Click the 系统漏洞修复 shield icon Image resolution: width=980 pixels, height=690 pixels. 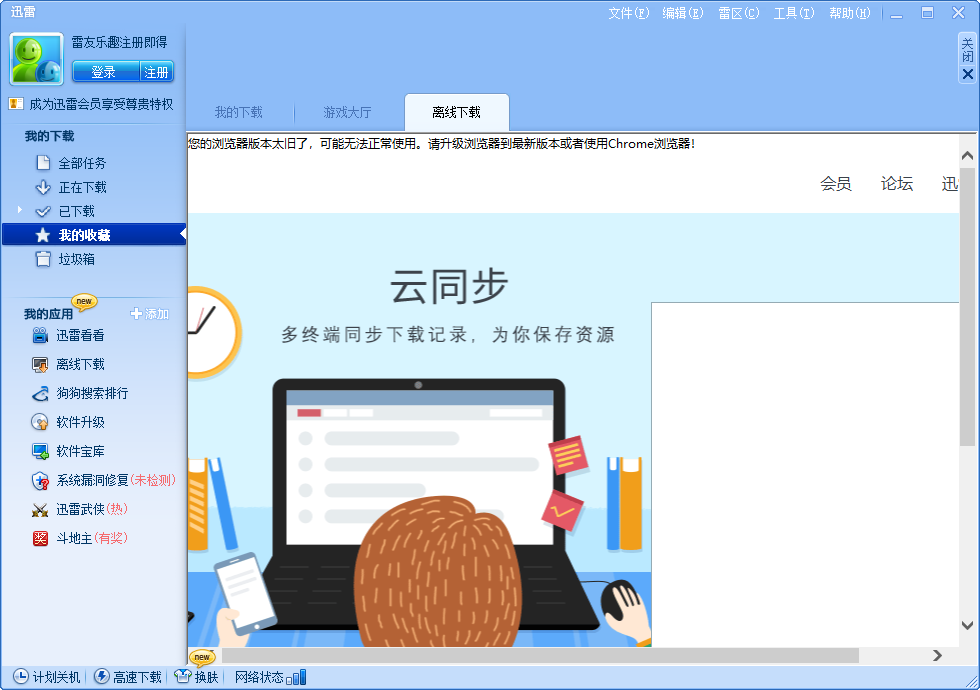40,481
